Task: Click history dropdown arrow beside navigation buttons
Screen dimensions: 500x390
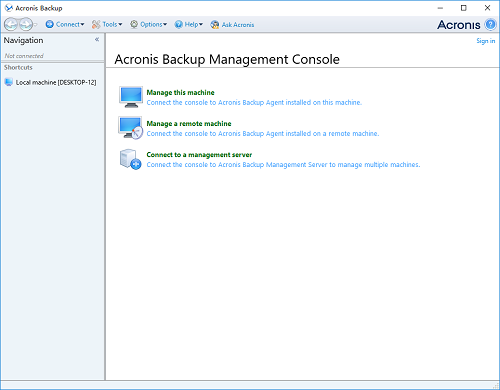Action: coord(35,25)
